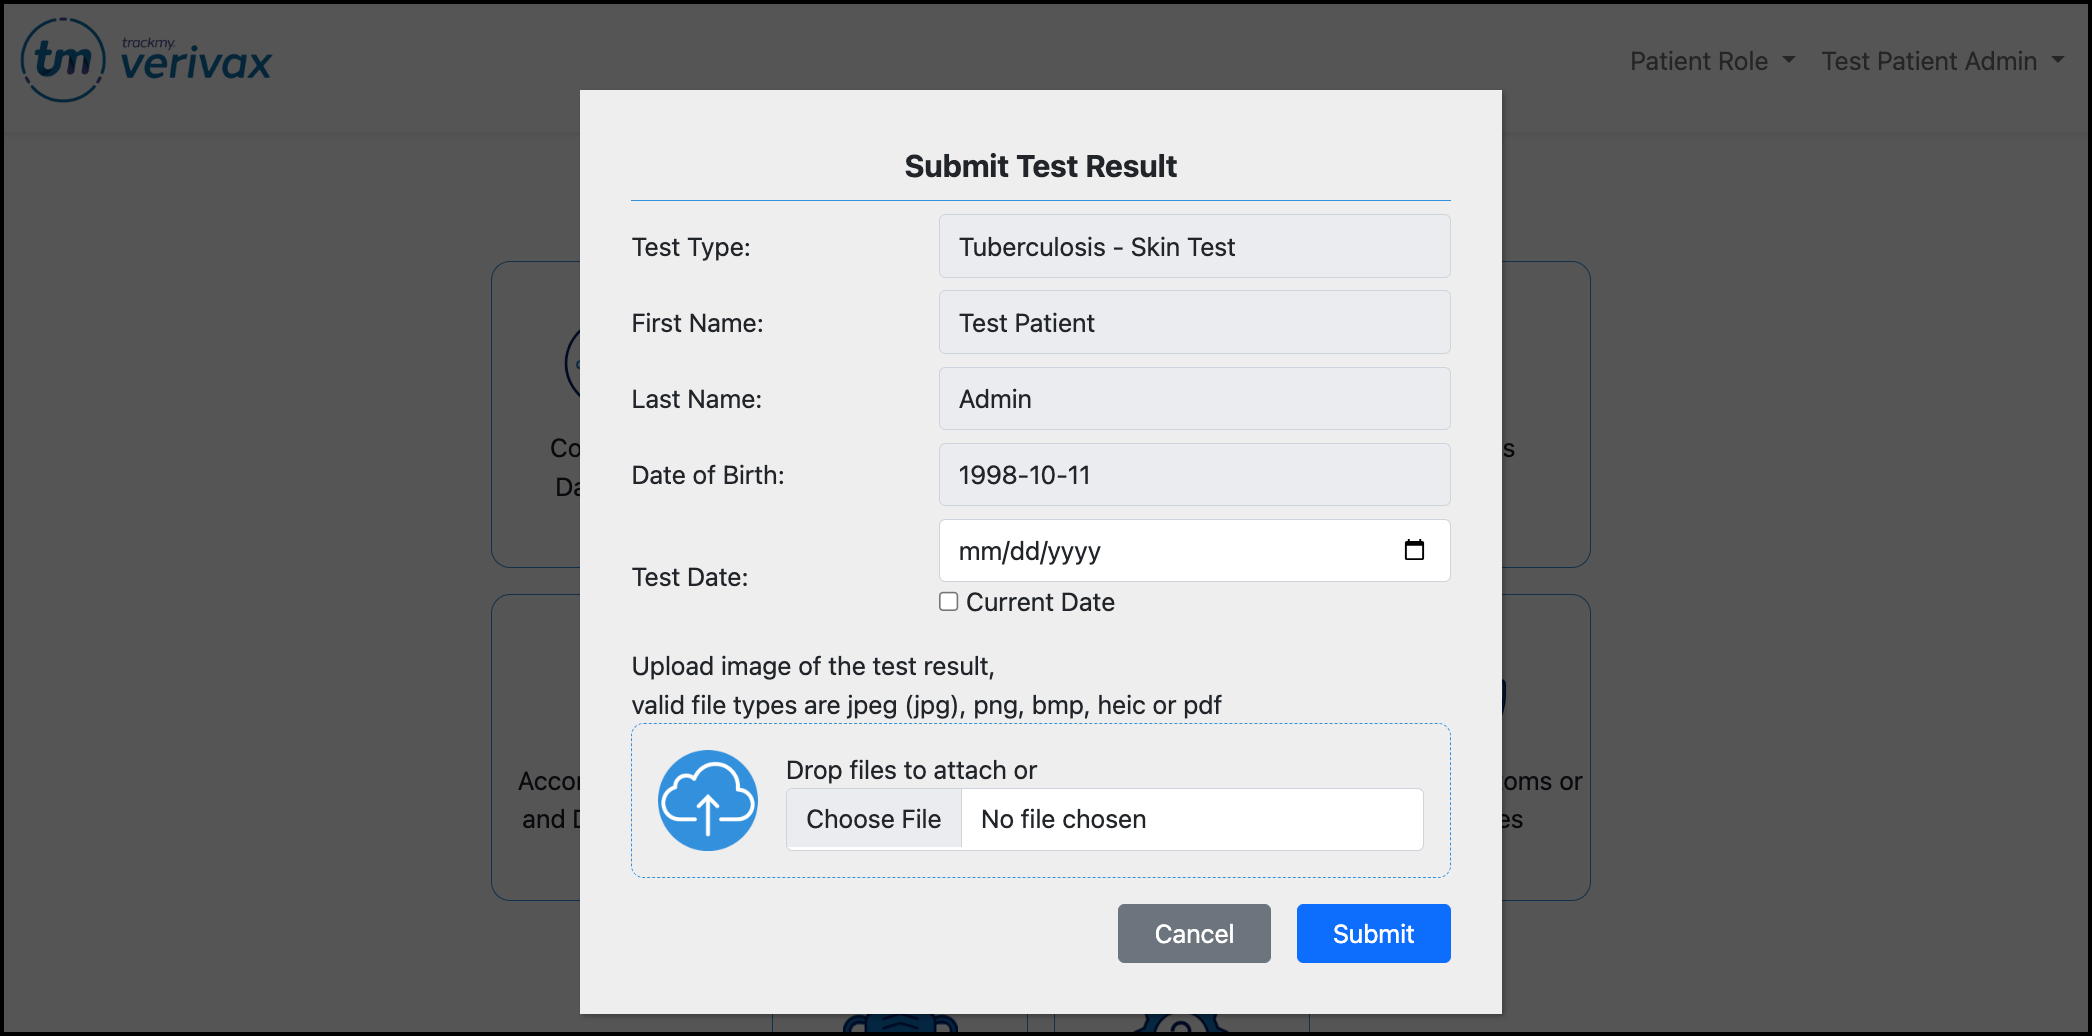Viewport: 2092px width, 1036px height.
Task: Select the First Name field with Test Patient
Action: click(1193, 323)
